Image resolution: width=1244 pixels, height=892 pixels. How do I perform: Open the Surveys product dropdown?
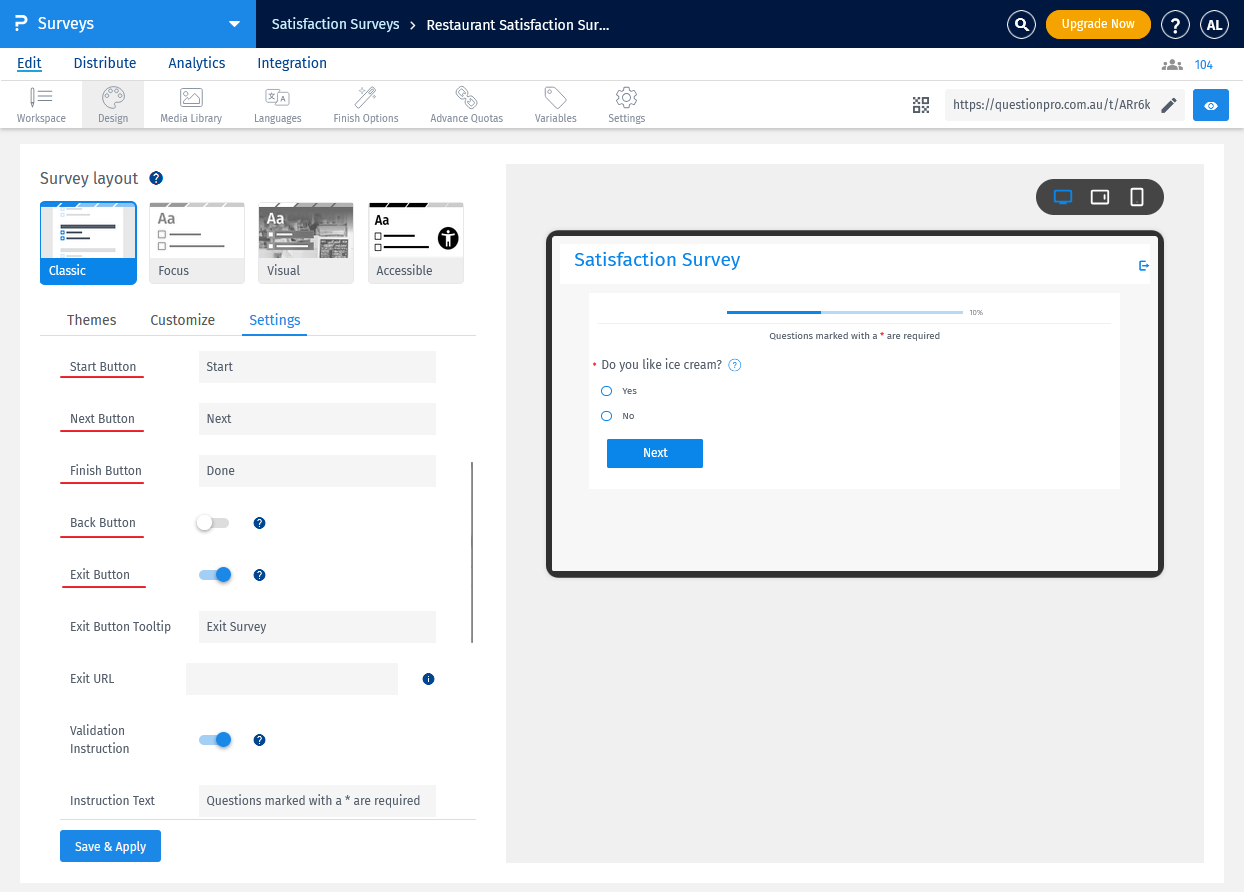click(234, 23)
